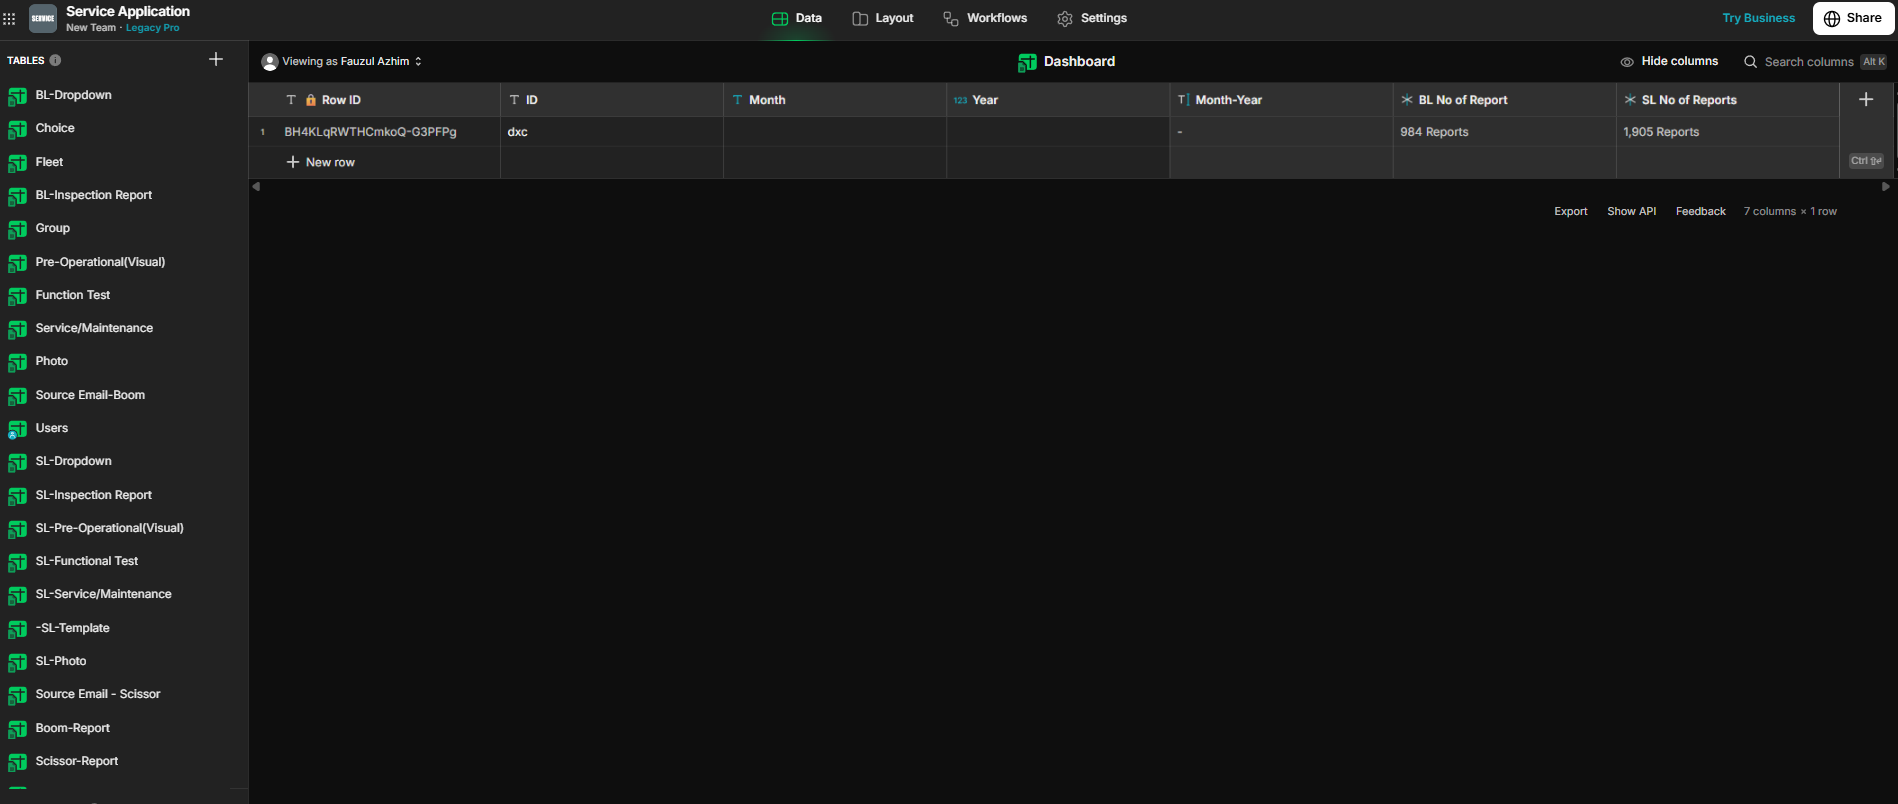Click the BL No of Report relation icon
1898x804 pixels.
[1406, 100]
